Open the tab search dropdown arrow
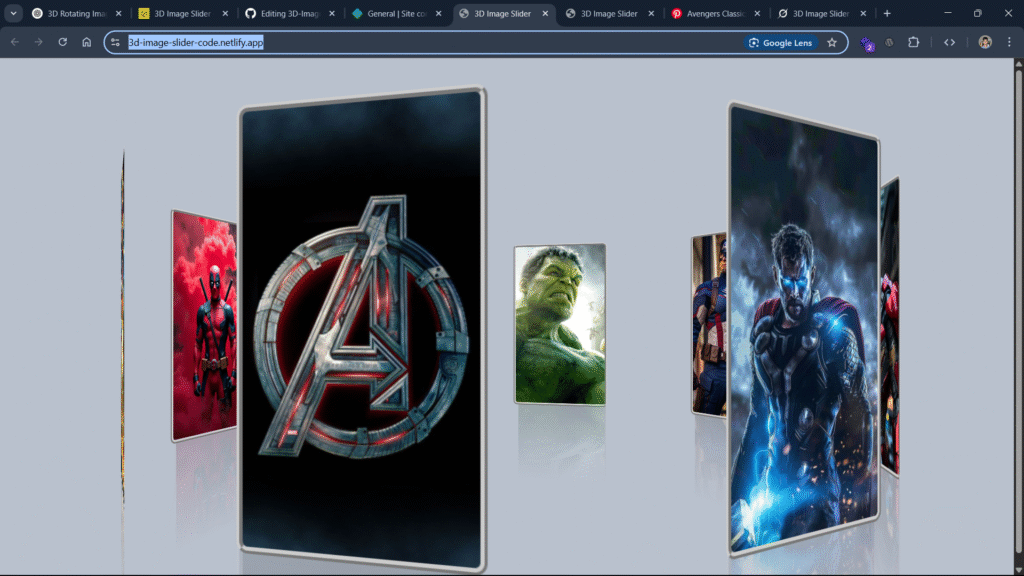The image size is (1024, 576). pyautogui.click(x=13, y=13)
